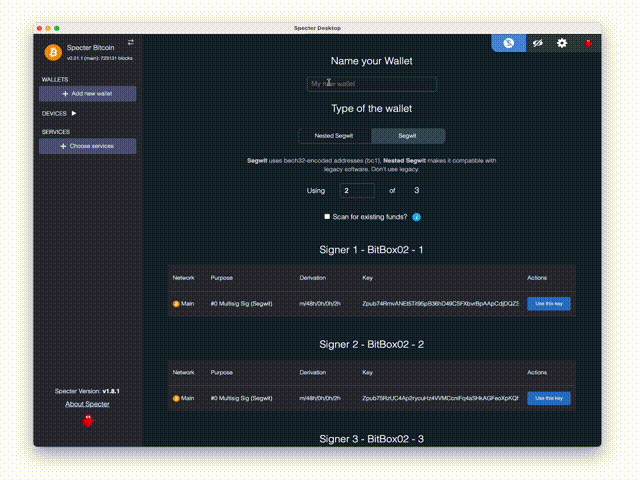Focus the wallet name input field
The image size is (640, 480).
[x=371, y=84]
